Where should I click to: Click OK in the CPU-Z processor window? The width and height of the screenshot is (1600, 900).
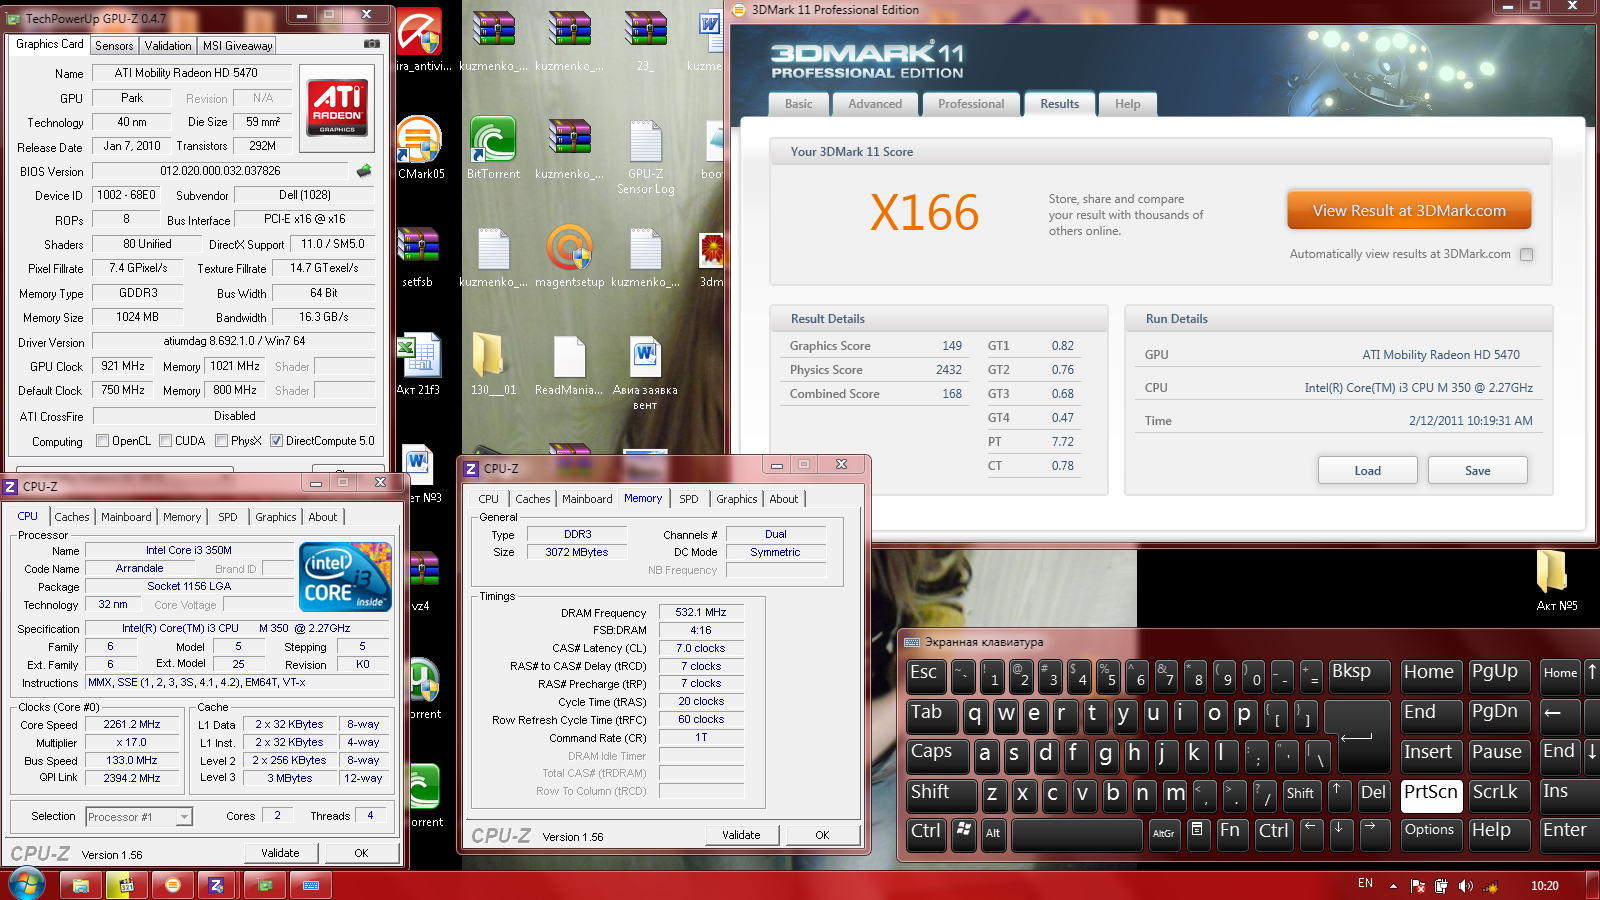[x=361, y=853]
